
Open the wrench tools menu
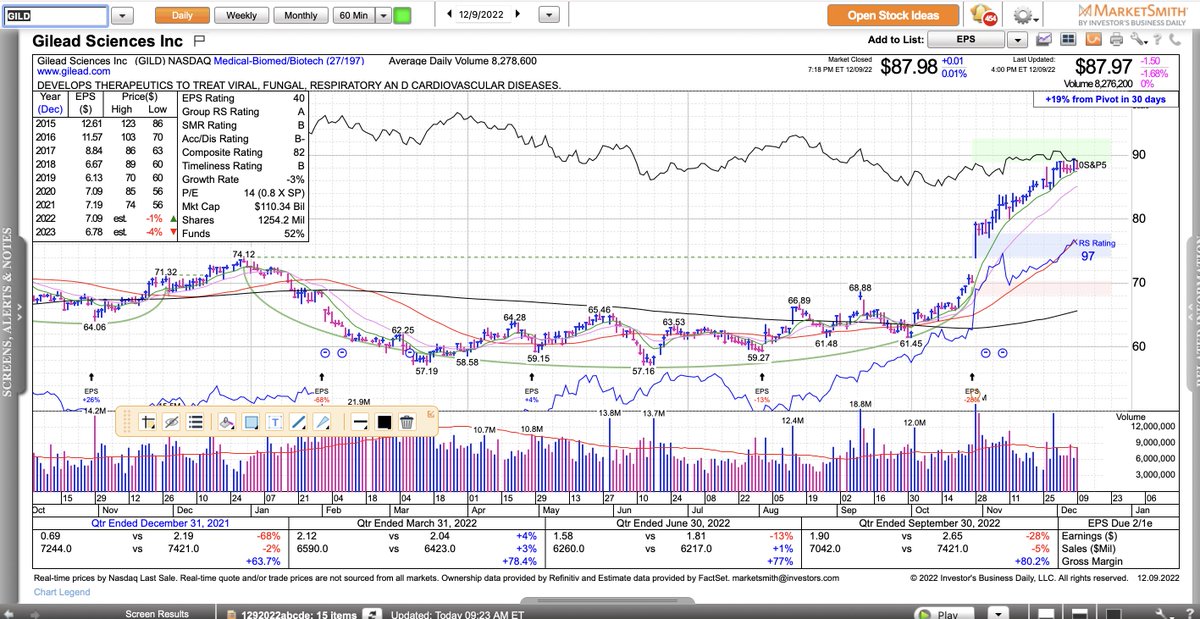pos(1139,40)
